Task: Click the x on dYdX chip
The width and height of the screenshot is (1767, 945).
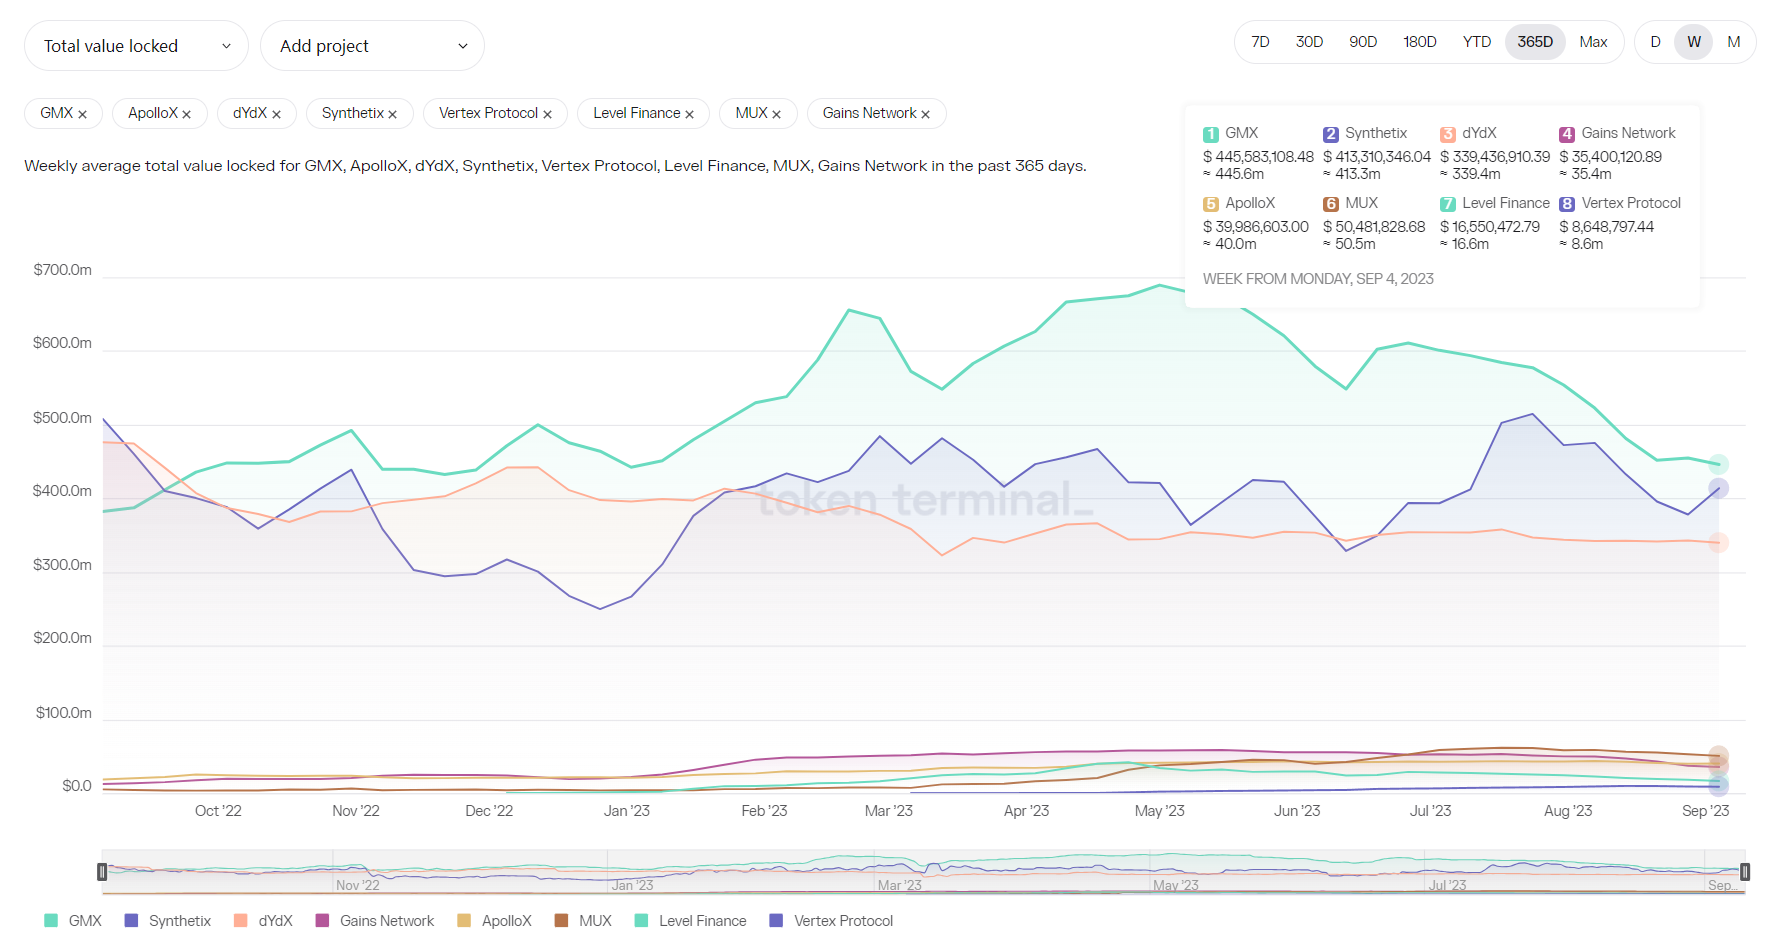Action: coord(276,115)
